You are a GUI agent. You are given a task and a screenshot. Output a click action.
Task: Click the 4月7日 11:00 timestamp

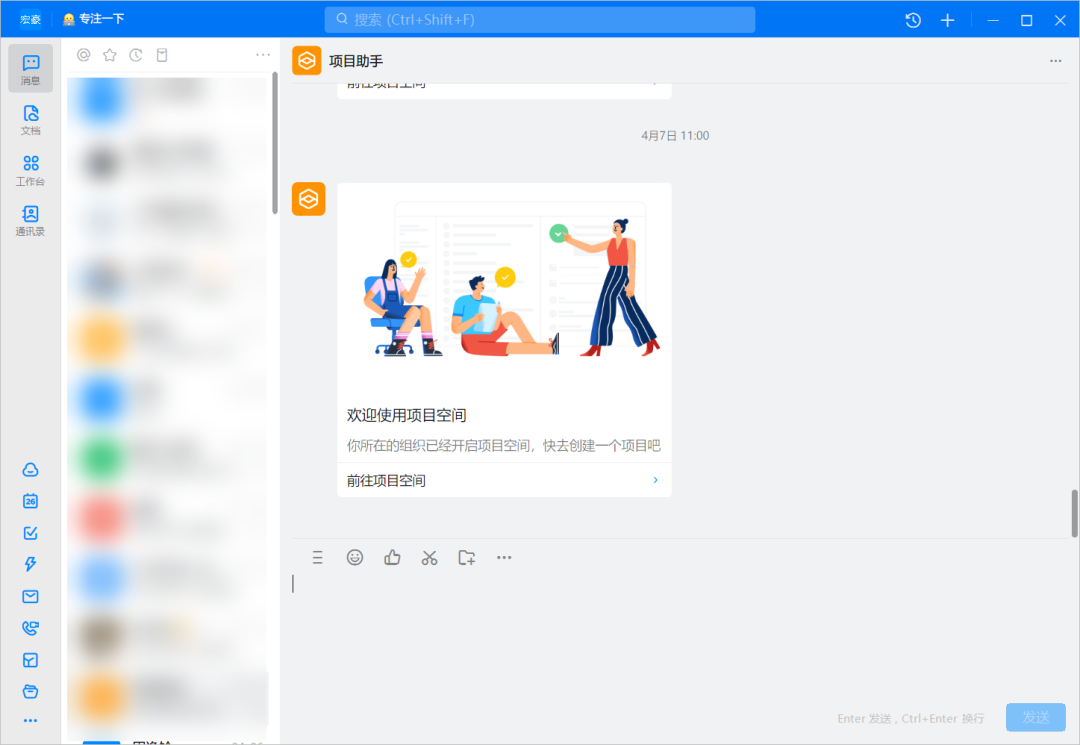675,136
